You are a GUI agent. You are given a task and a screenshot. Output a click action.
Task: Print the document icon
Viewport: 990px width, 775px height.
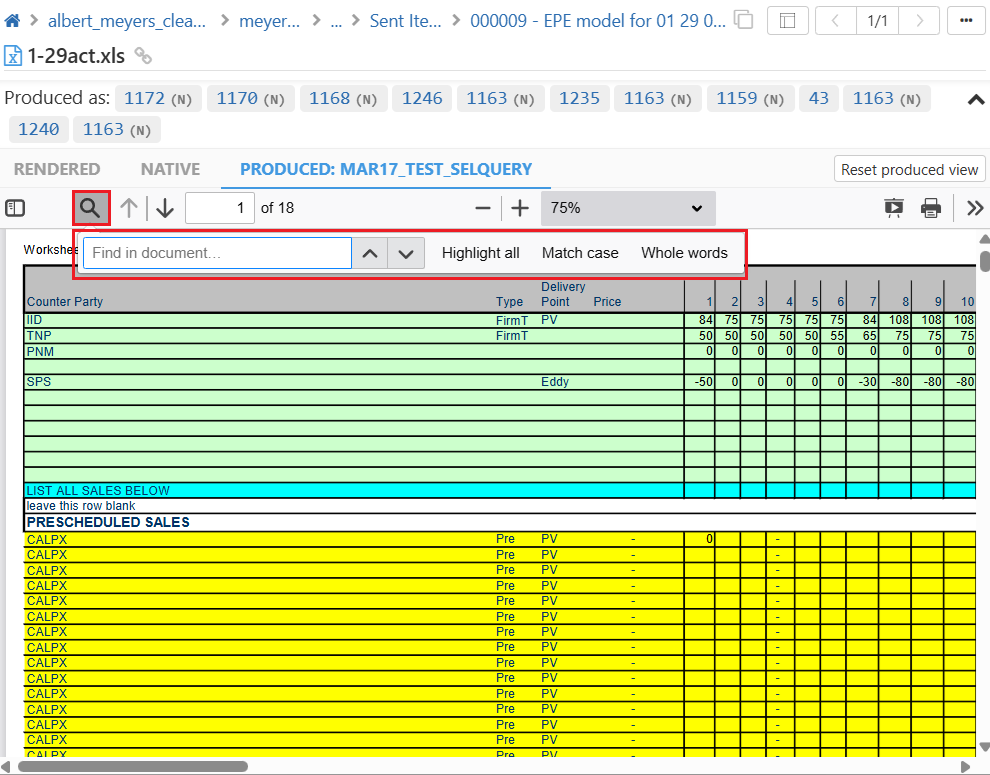pos(930,208)
